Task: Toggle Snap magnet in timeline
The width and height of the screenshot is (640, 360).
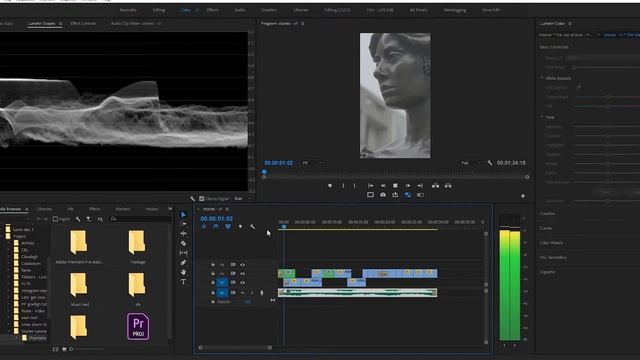Action: 216,227
